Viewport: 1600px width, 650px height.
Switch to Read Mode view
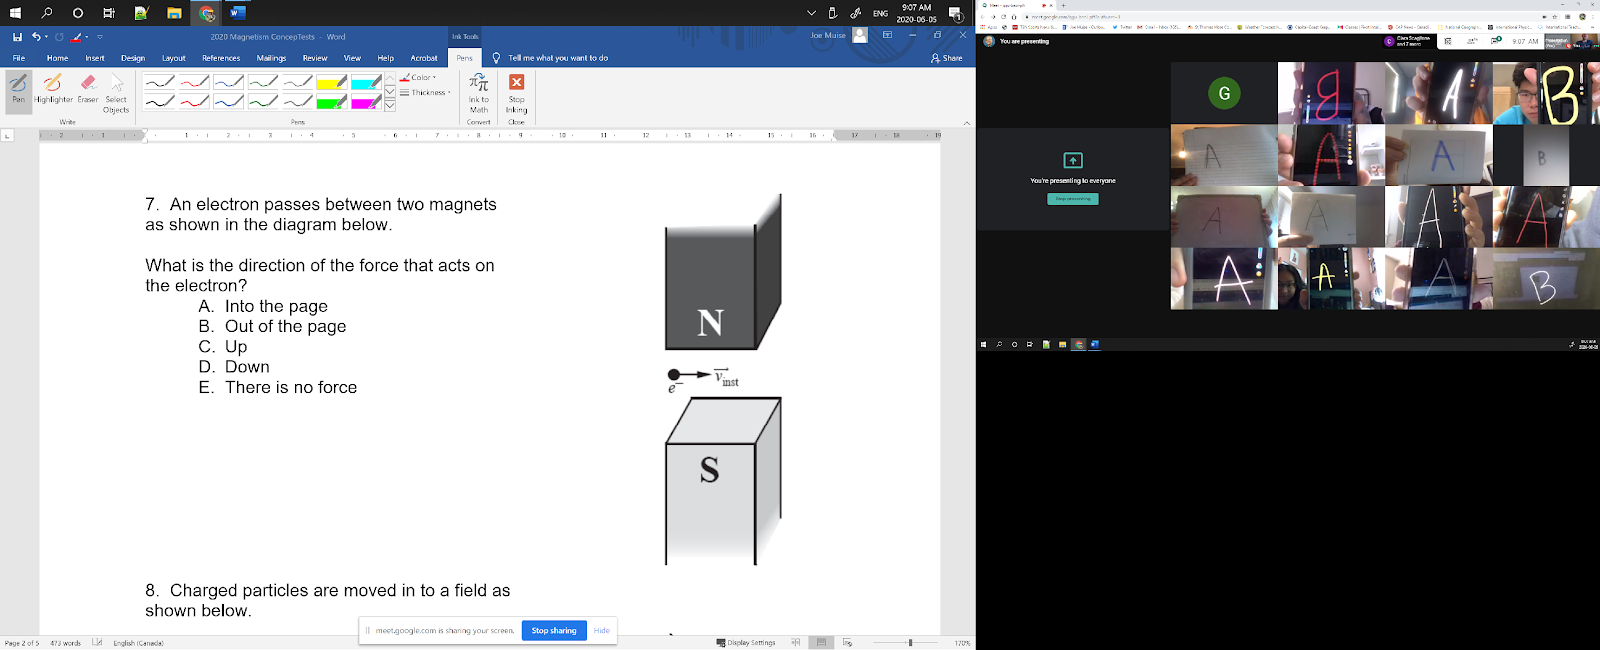tap(796, 643)
